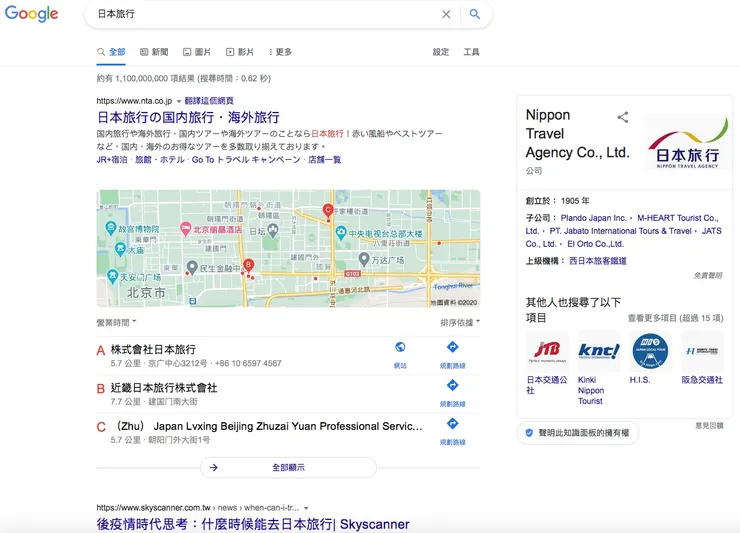Expand the nta.co.jp result URL arrow

click(179, 101)
